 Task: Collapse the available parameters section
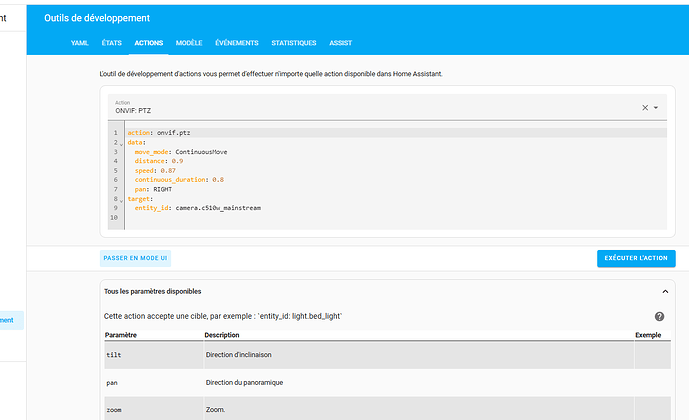665,291
